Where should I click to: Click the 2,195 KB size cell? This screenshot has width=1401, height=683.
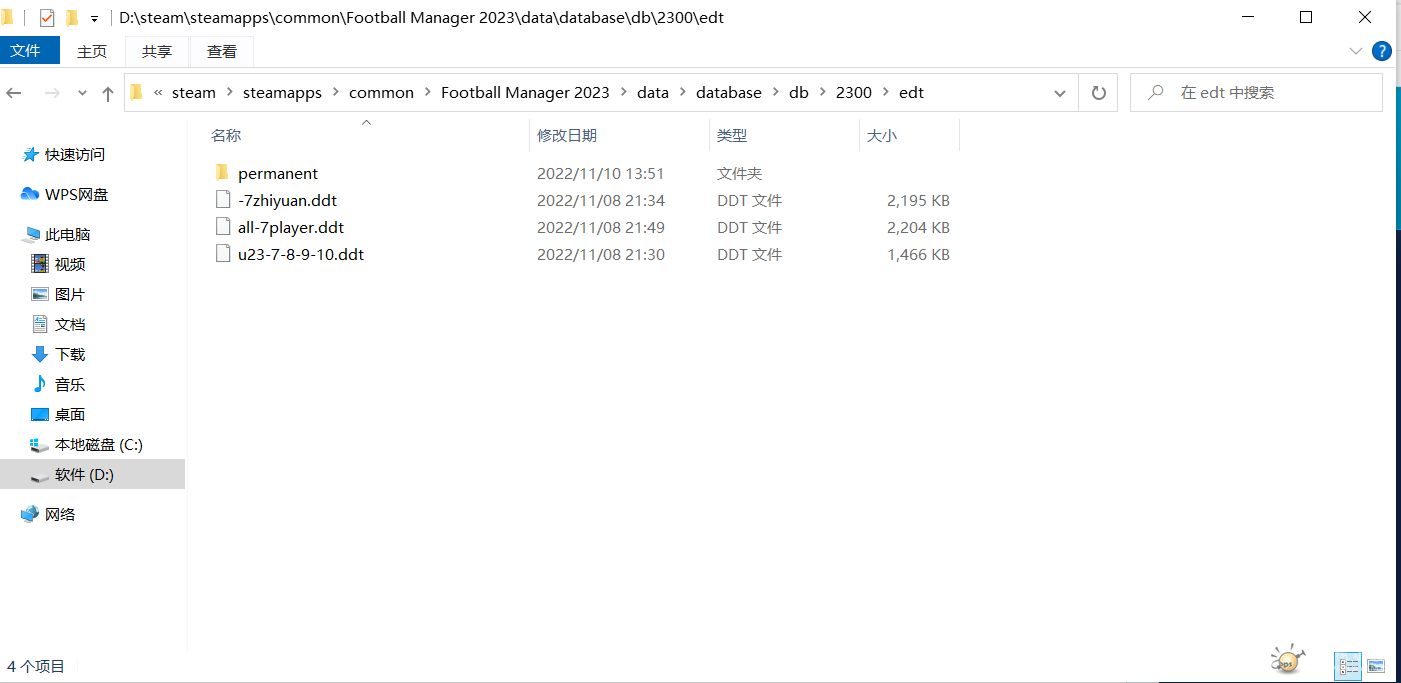(x=918, y=200)
